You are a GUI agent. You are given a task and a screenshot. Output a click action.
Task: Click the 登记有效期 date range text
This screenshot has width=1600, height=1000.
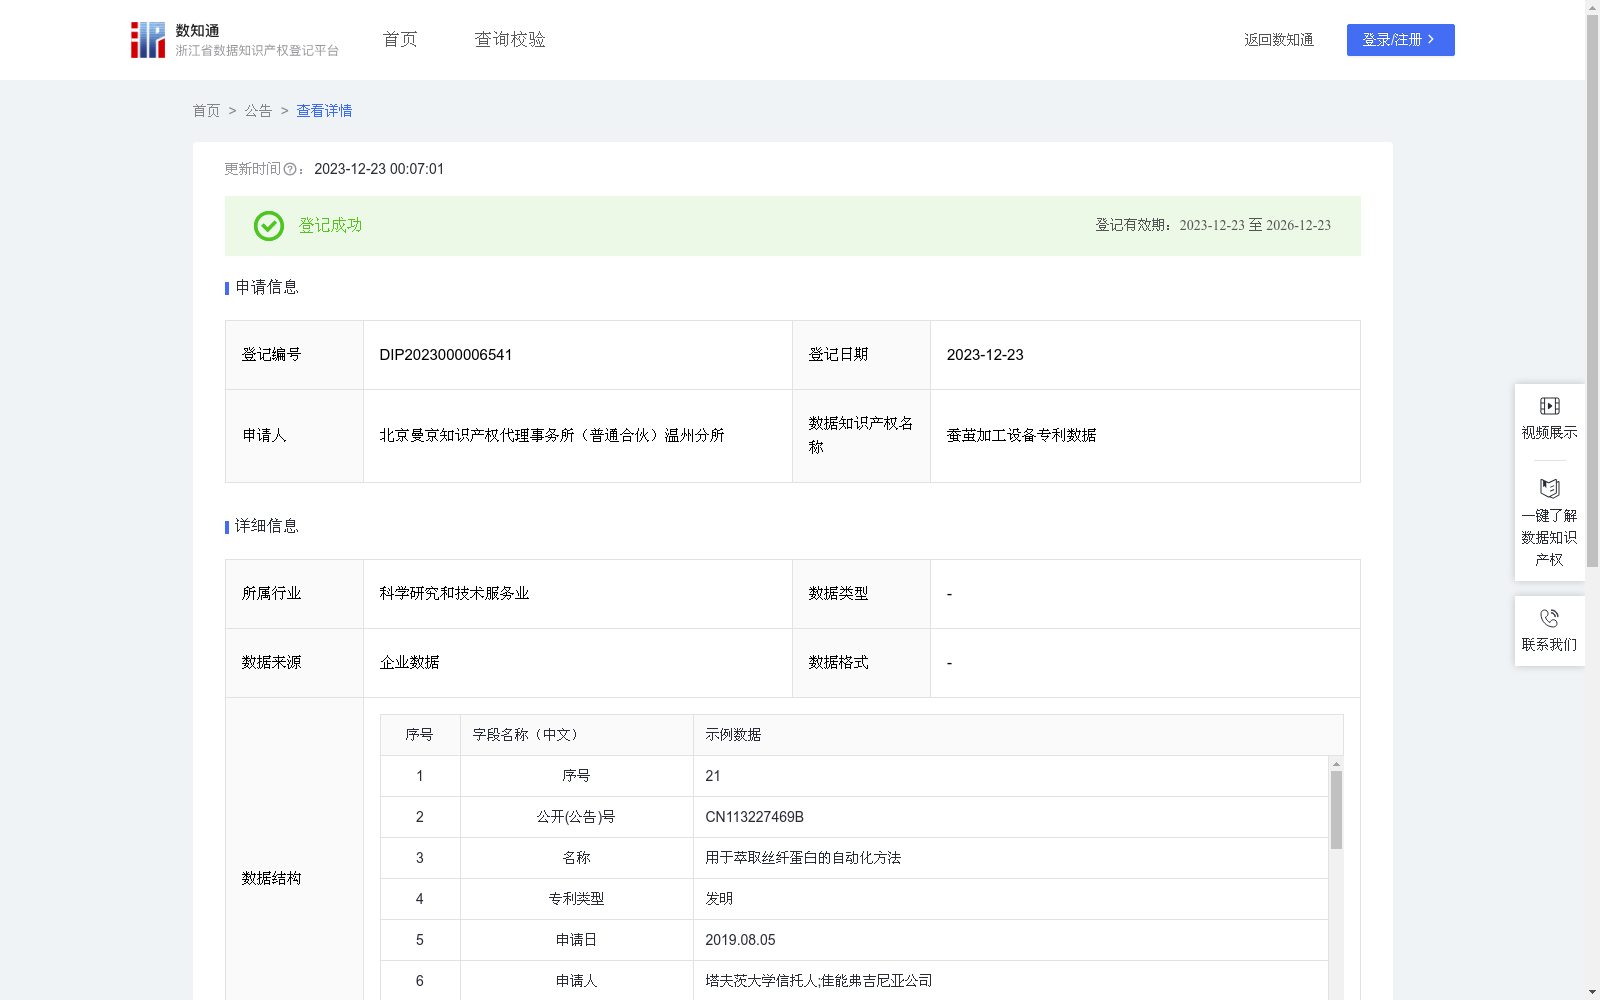(1213, 226)
